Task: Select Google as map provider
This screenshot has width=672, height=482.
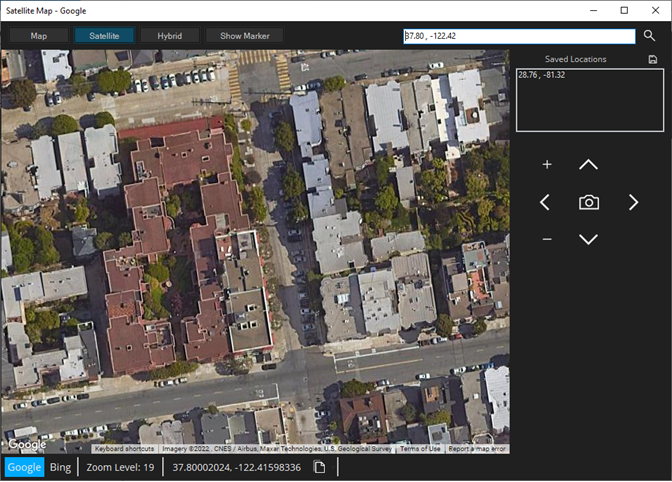Action: tap(24, 467)
